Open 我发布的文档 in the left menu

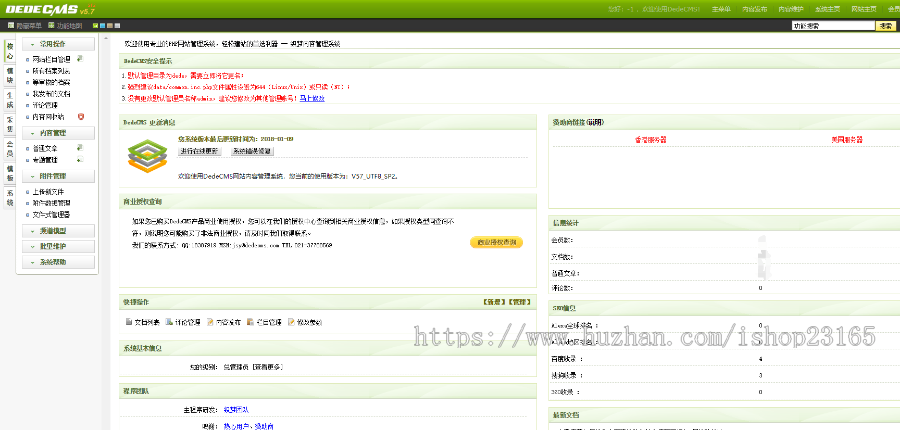point(51,94)
